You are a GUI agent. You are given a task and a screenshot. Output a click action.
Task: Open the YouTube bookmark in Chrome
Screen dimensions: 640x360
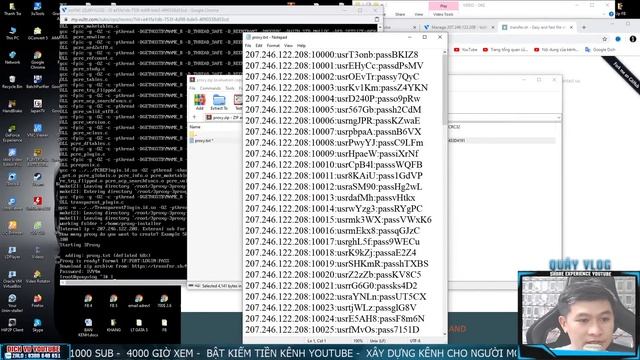coord(465,49)
